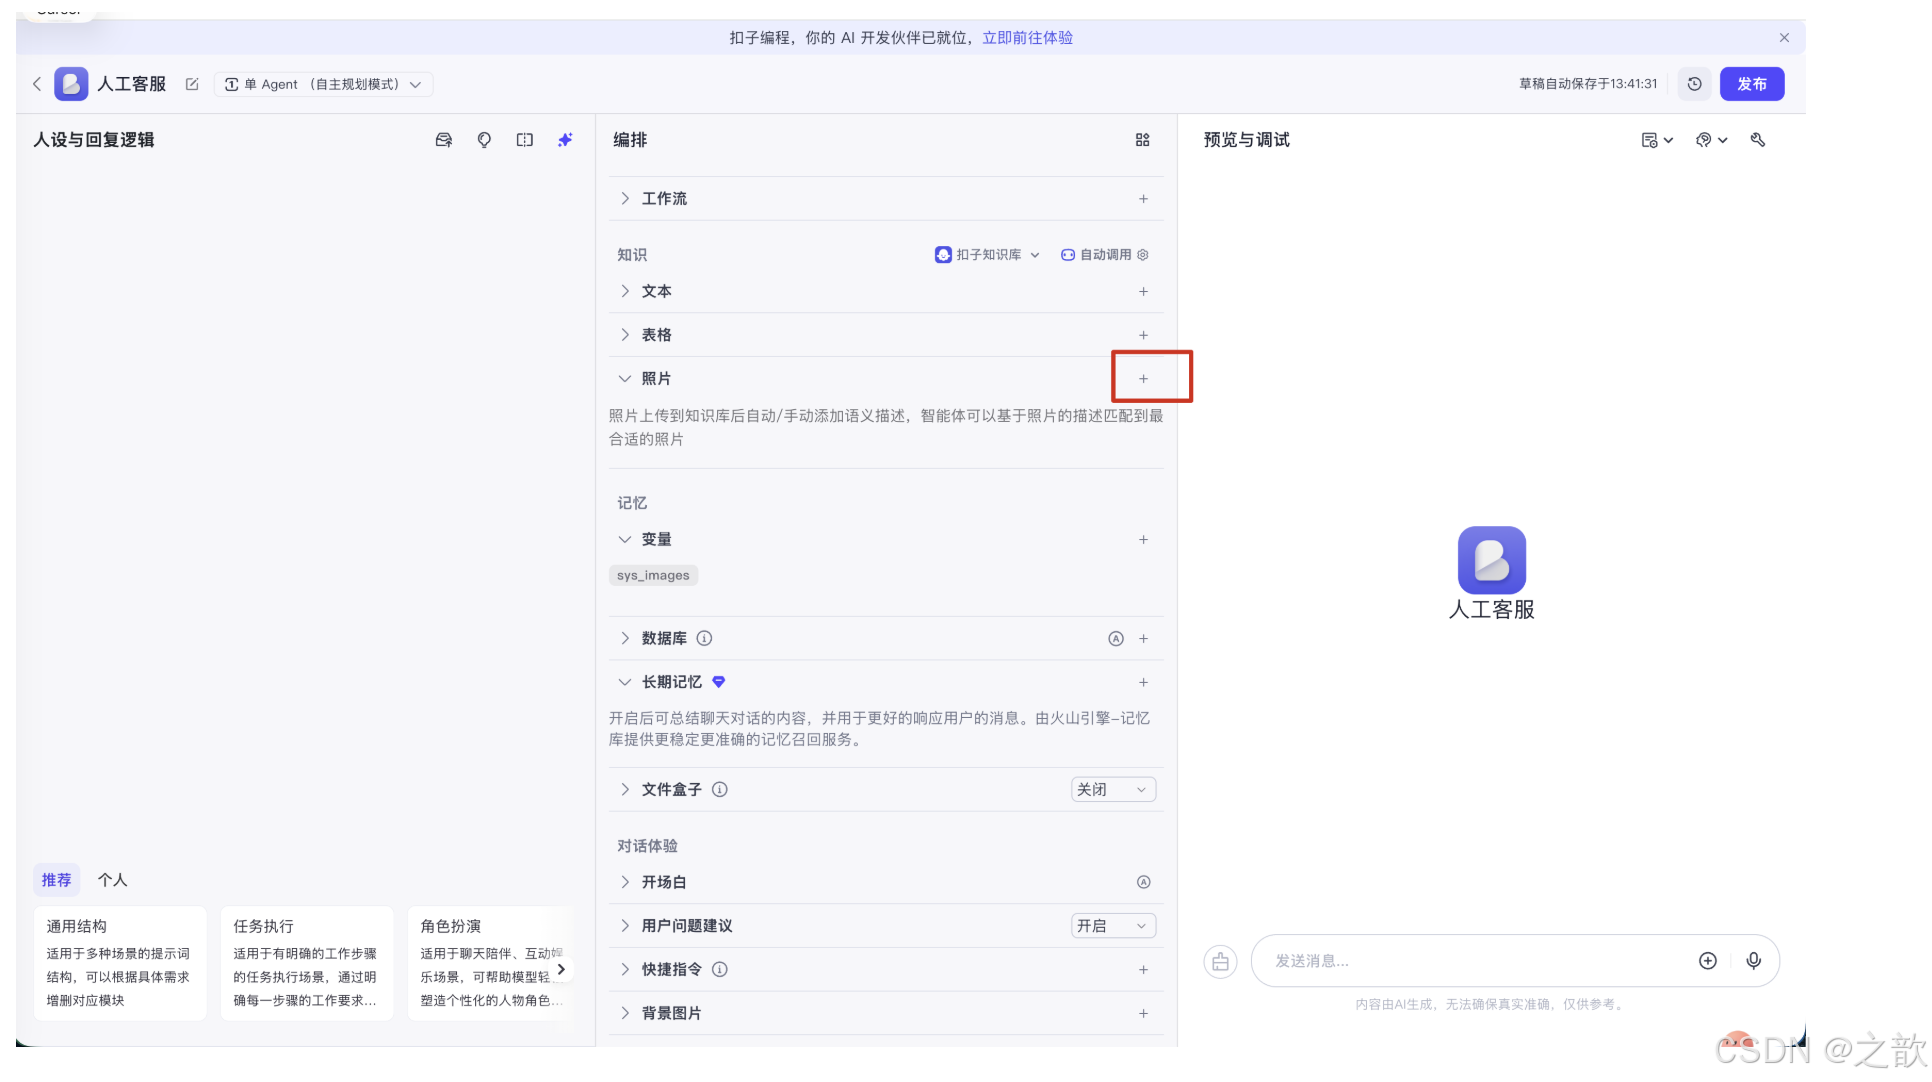This screenshot has width=1932, height=1082.
Task: Click the microphone voice input icon
Action: [x=1753, y=961]
